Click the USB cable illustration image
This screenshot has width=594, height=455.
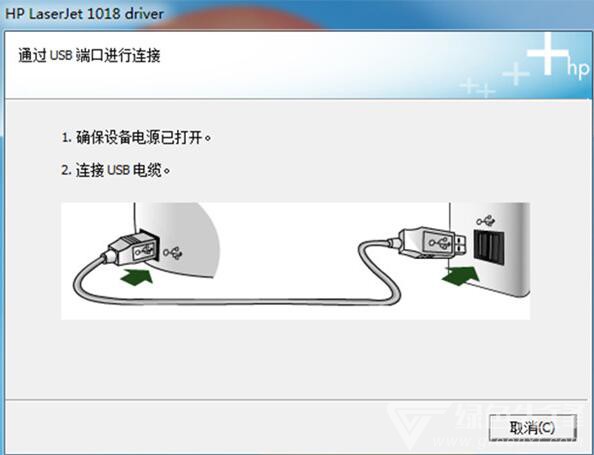pyautogui.click(x=295, y=261)
